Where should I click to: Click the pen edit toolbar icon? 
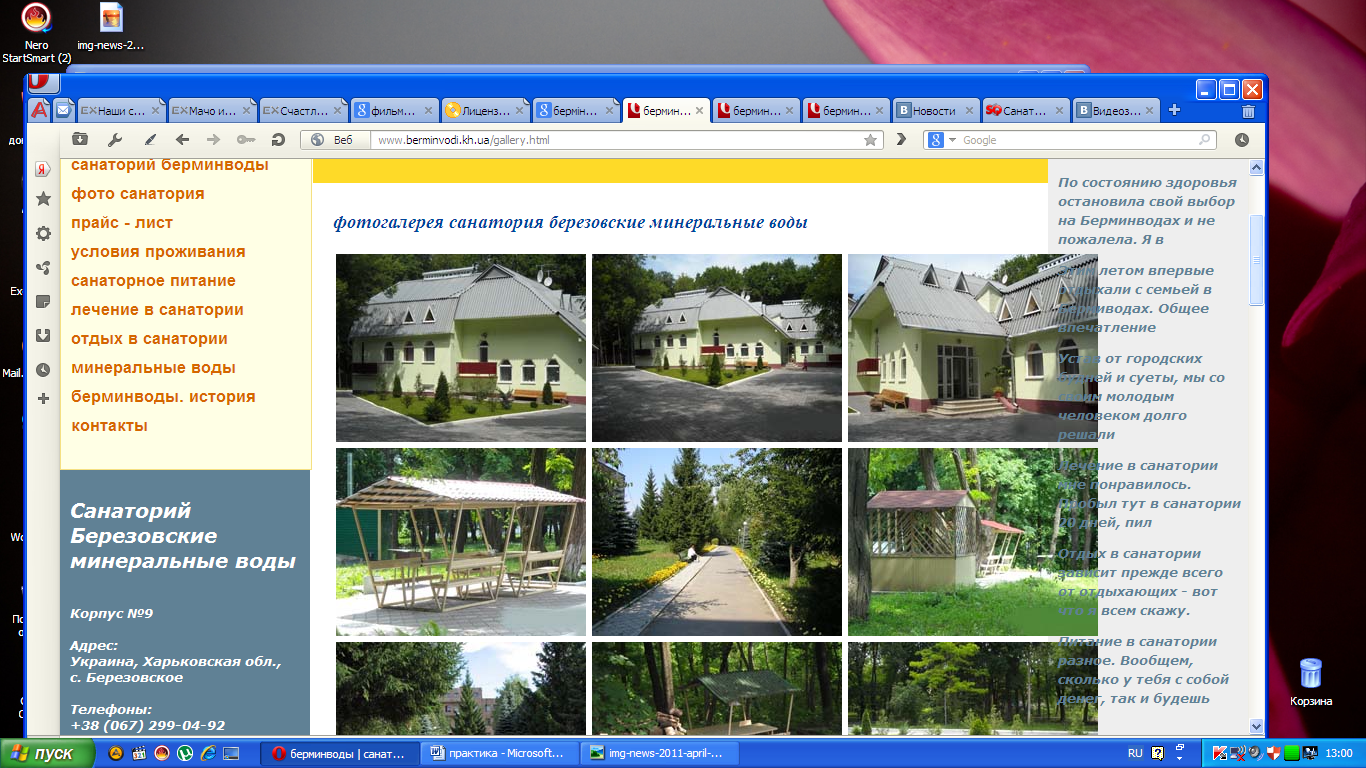coord(150,140)
